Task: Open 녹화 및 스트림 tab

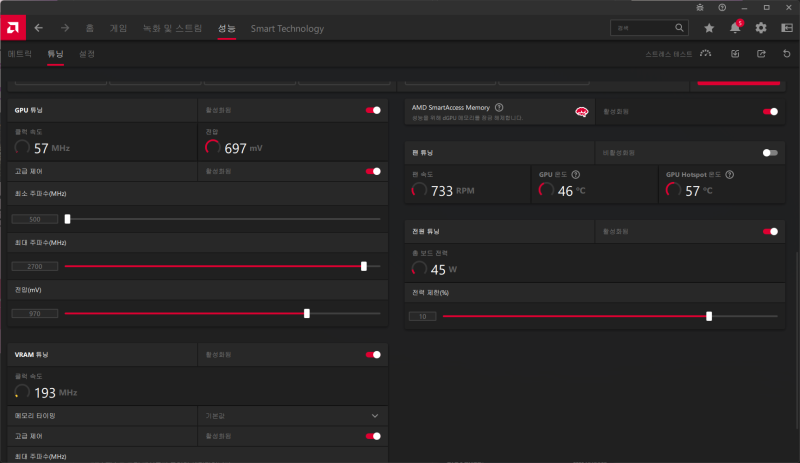Action: click(x=172, y=29)
